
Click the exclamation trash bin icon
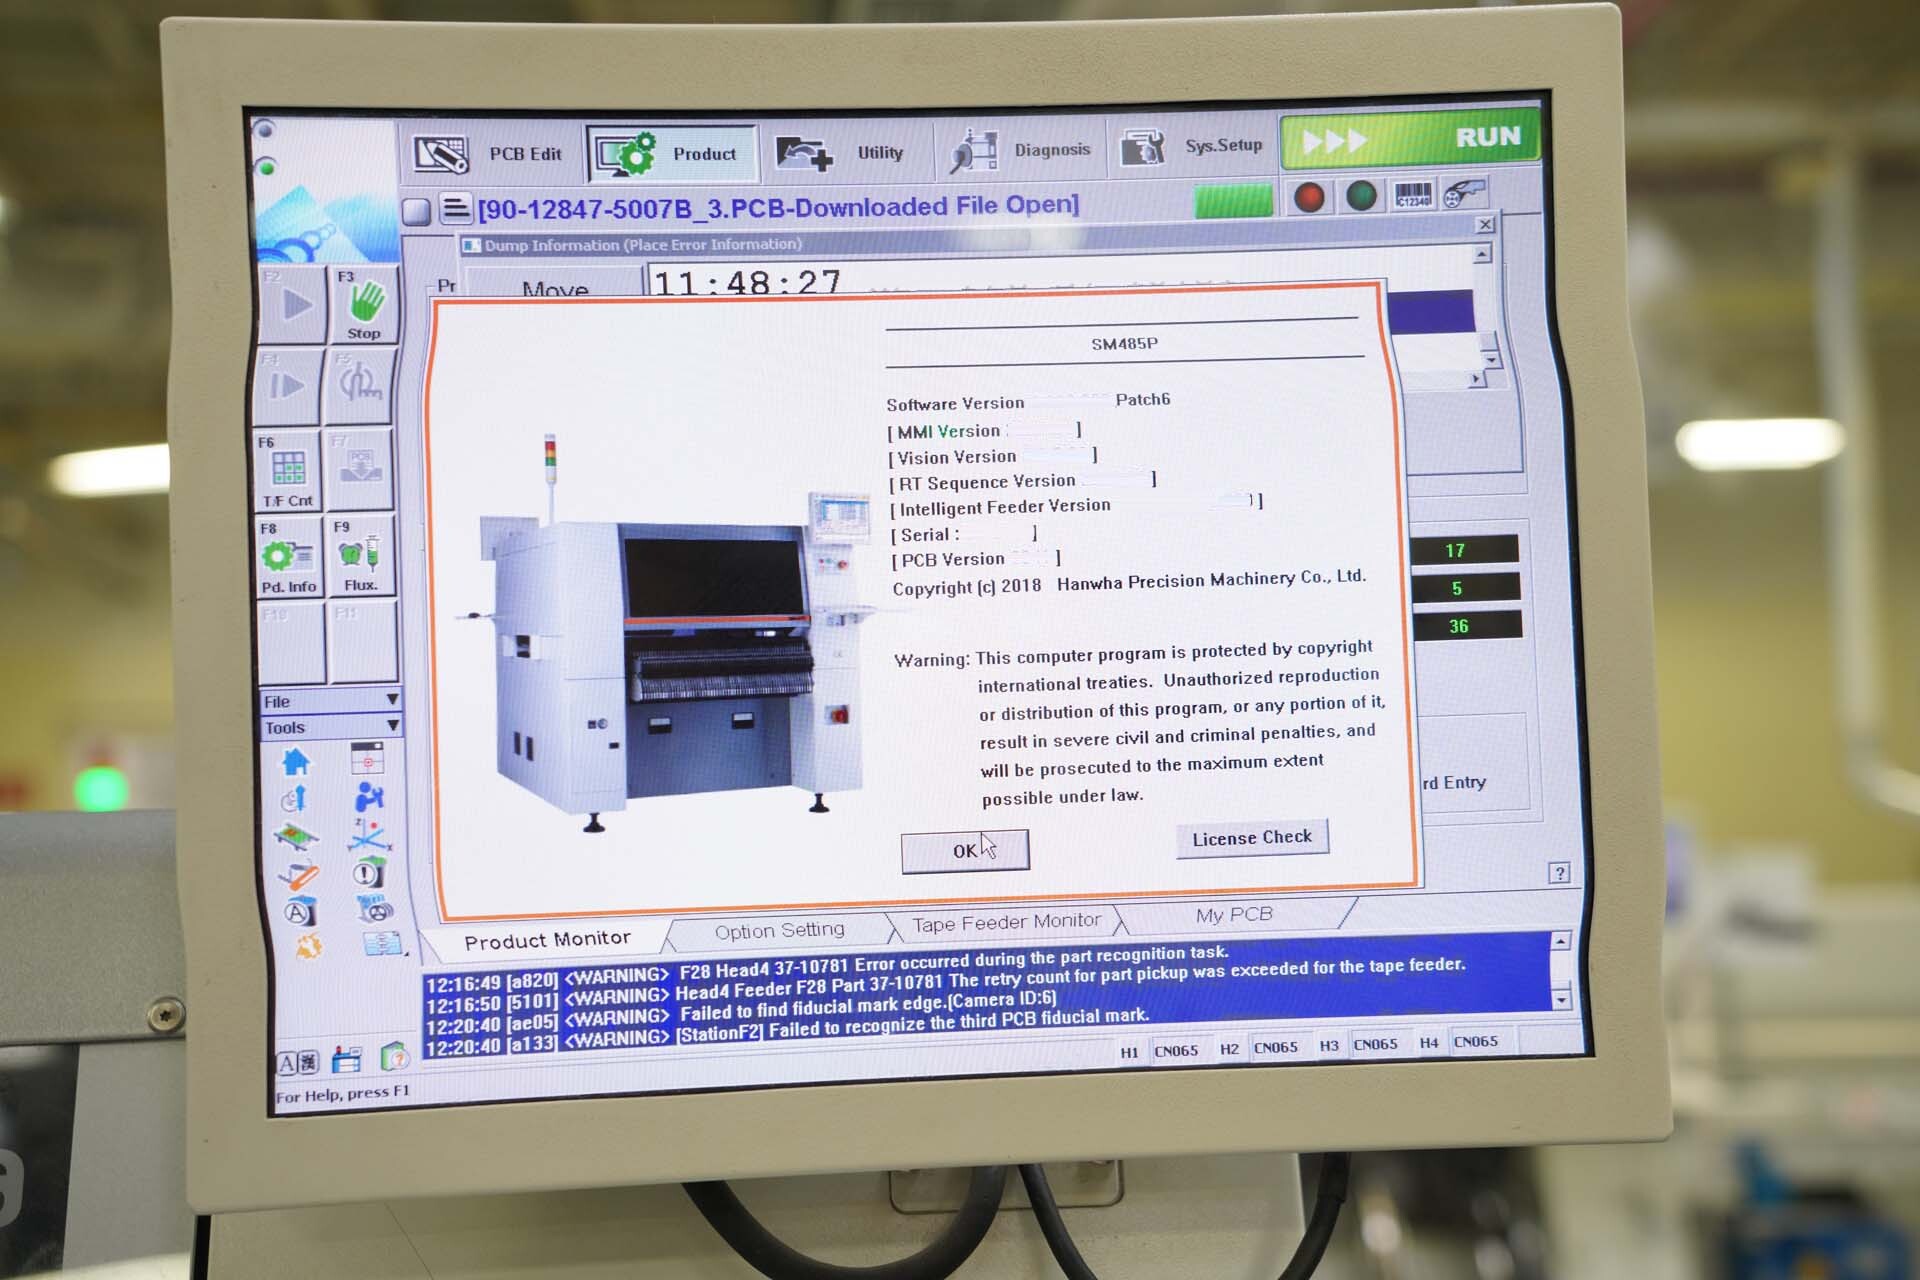click(369, 872)
